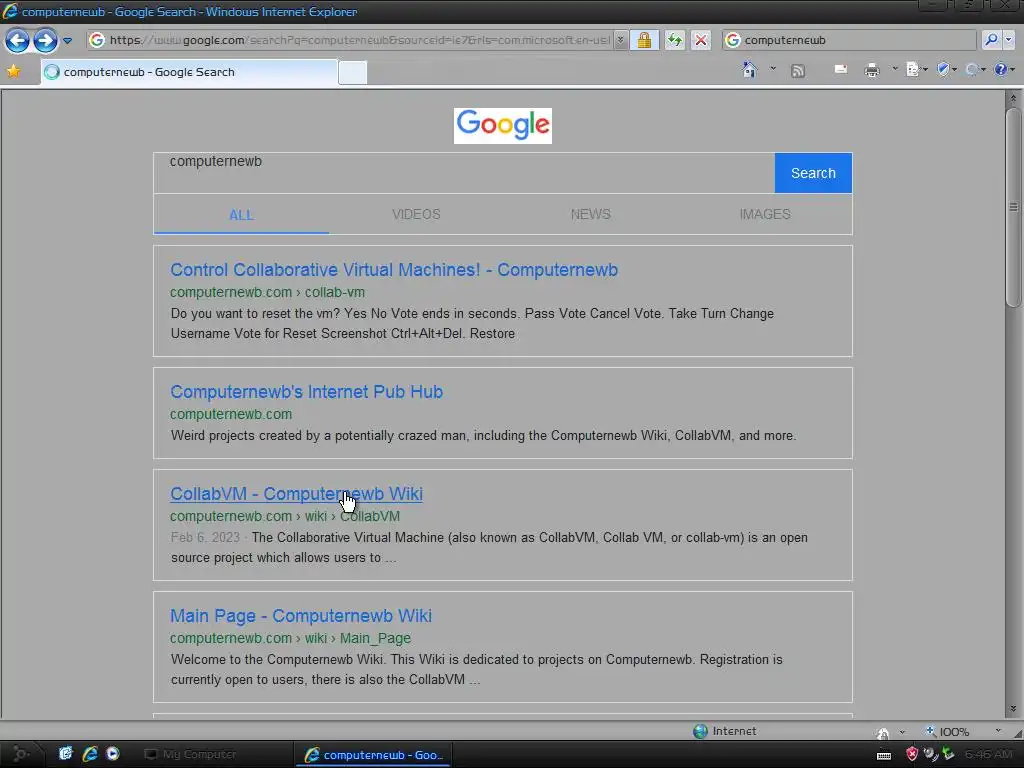Screen dimensions: 1024x768
Task: Click the scrollbar down arrow
Action: 1013,709
